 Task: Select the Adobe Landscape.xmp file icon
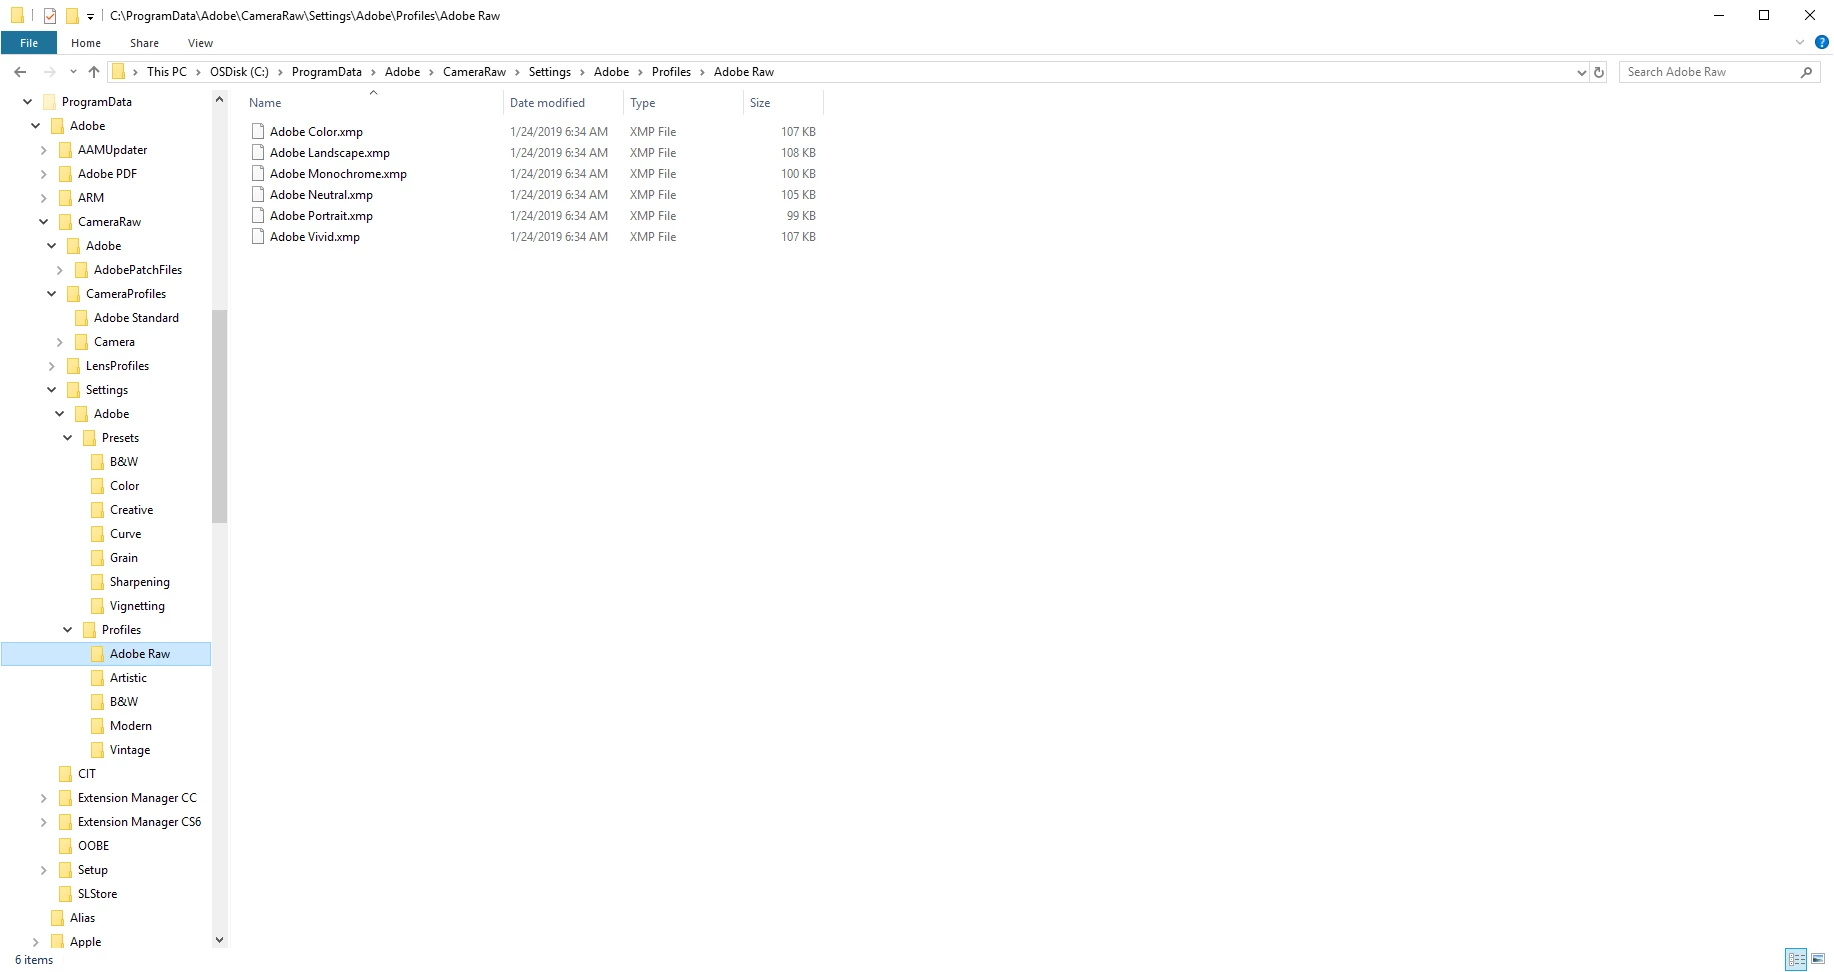tap(258, 152)
